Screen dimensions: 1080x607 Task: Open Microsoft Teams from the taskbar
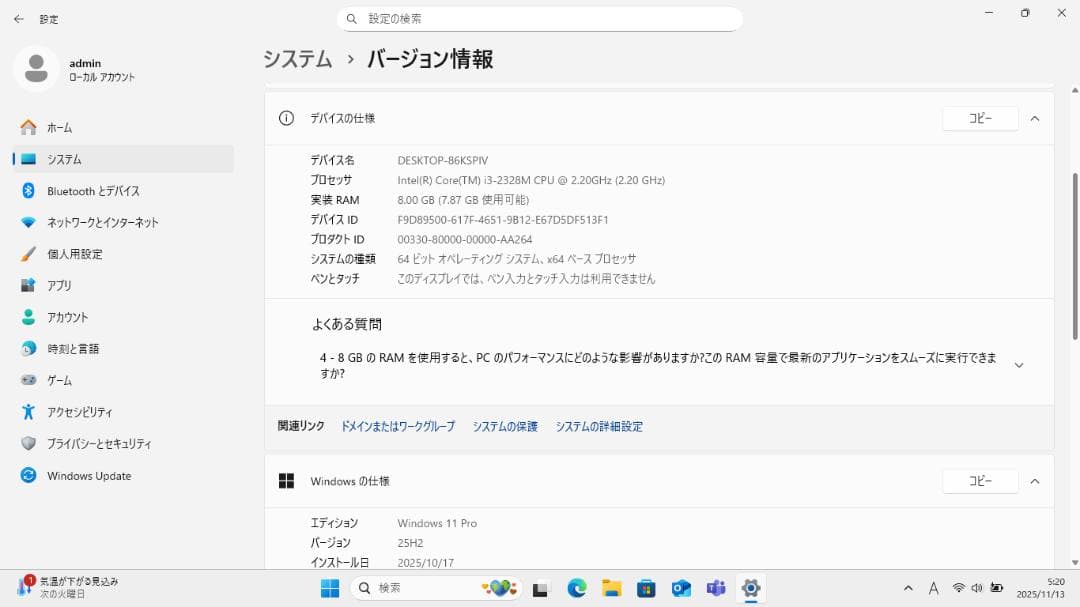tap(716, 588)
